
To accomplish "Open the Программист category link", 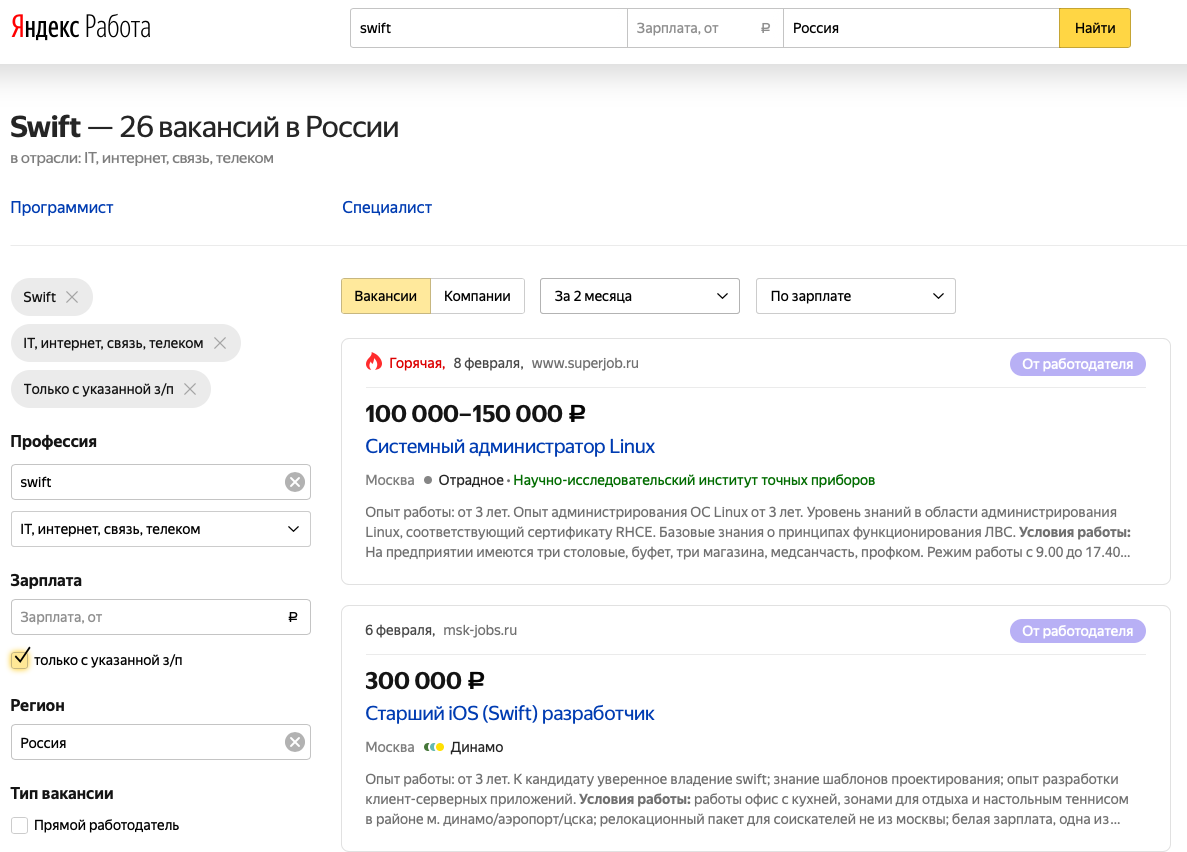I will 62,208.
